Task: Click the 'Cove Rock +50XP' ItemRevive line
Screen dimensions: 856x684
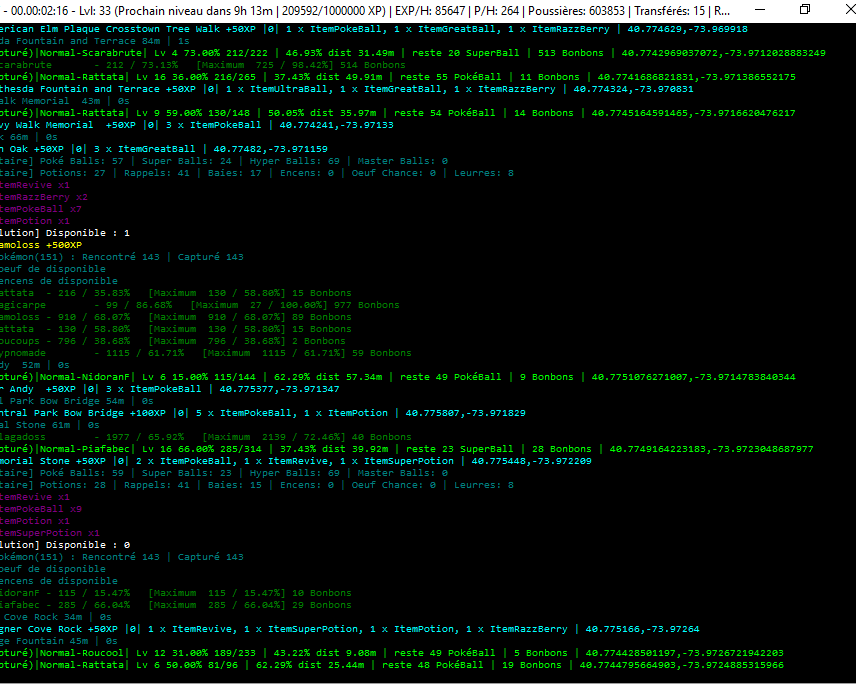Action: pyautogui.click(x=350, y=629)
